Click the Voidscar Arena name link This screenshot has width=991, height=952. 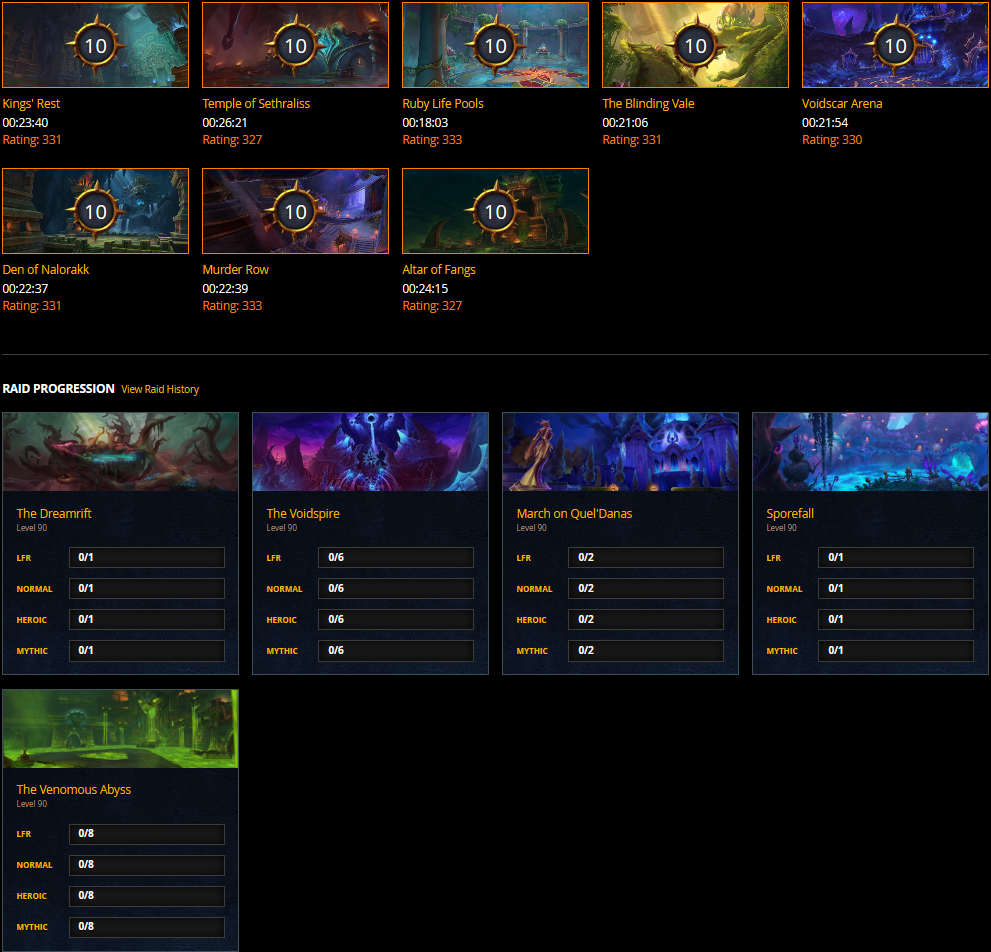842,104
